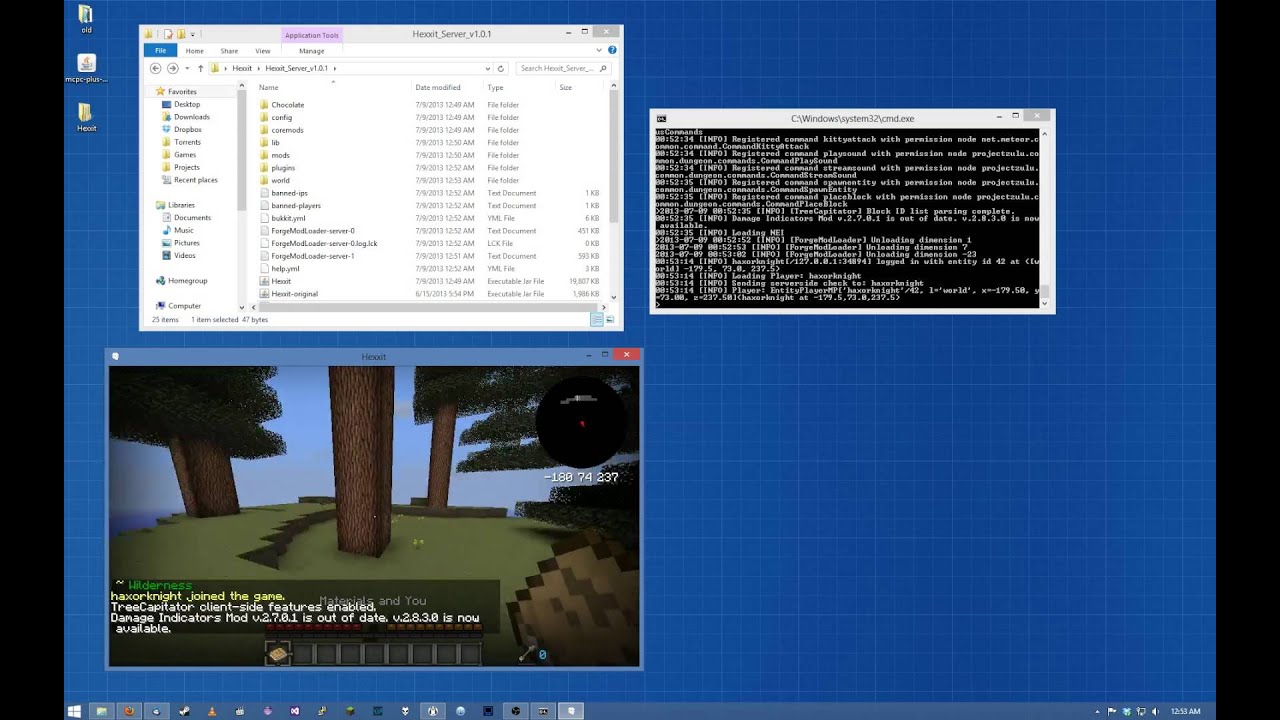
Task: Click Explorer Back navigation arrow
Action: point(155,68)
